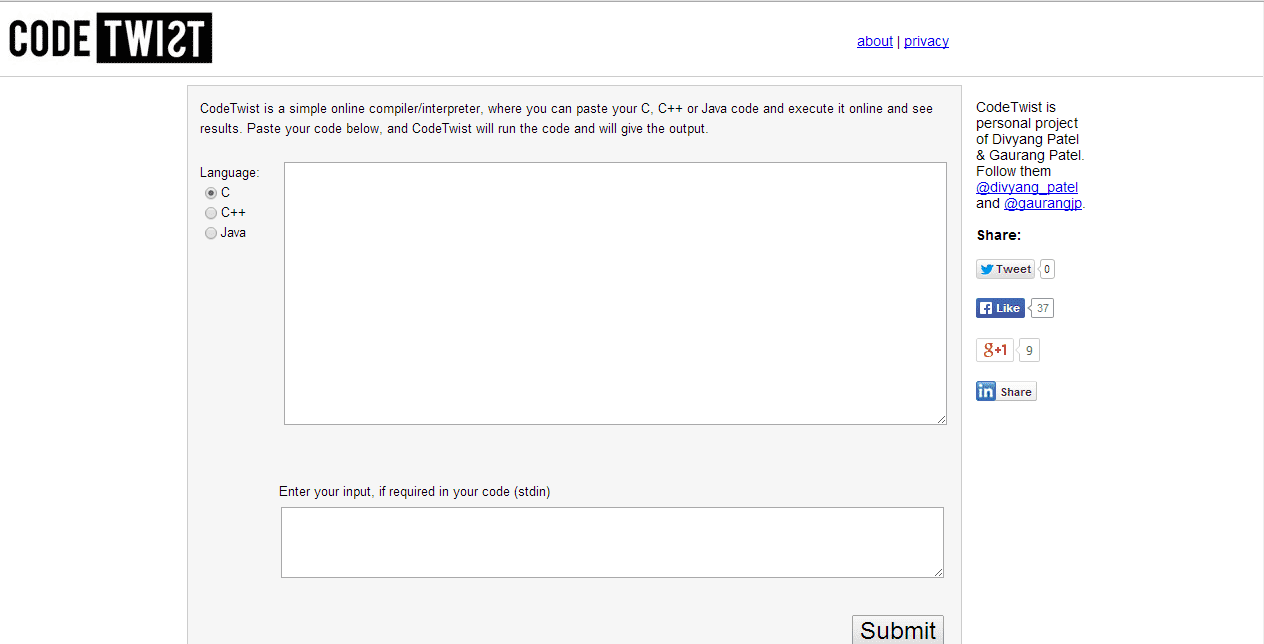This screenshot has height=644, width=1264.
Task: Click the Google +1 button
Action: pos(995,350)
